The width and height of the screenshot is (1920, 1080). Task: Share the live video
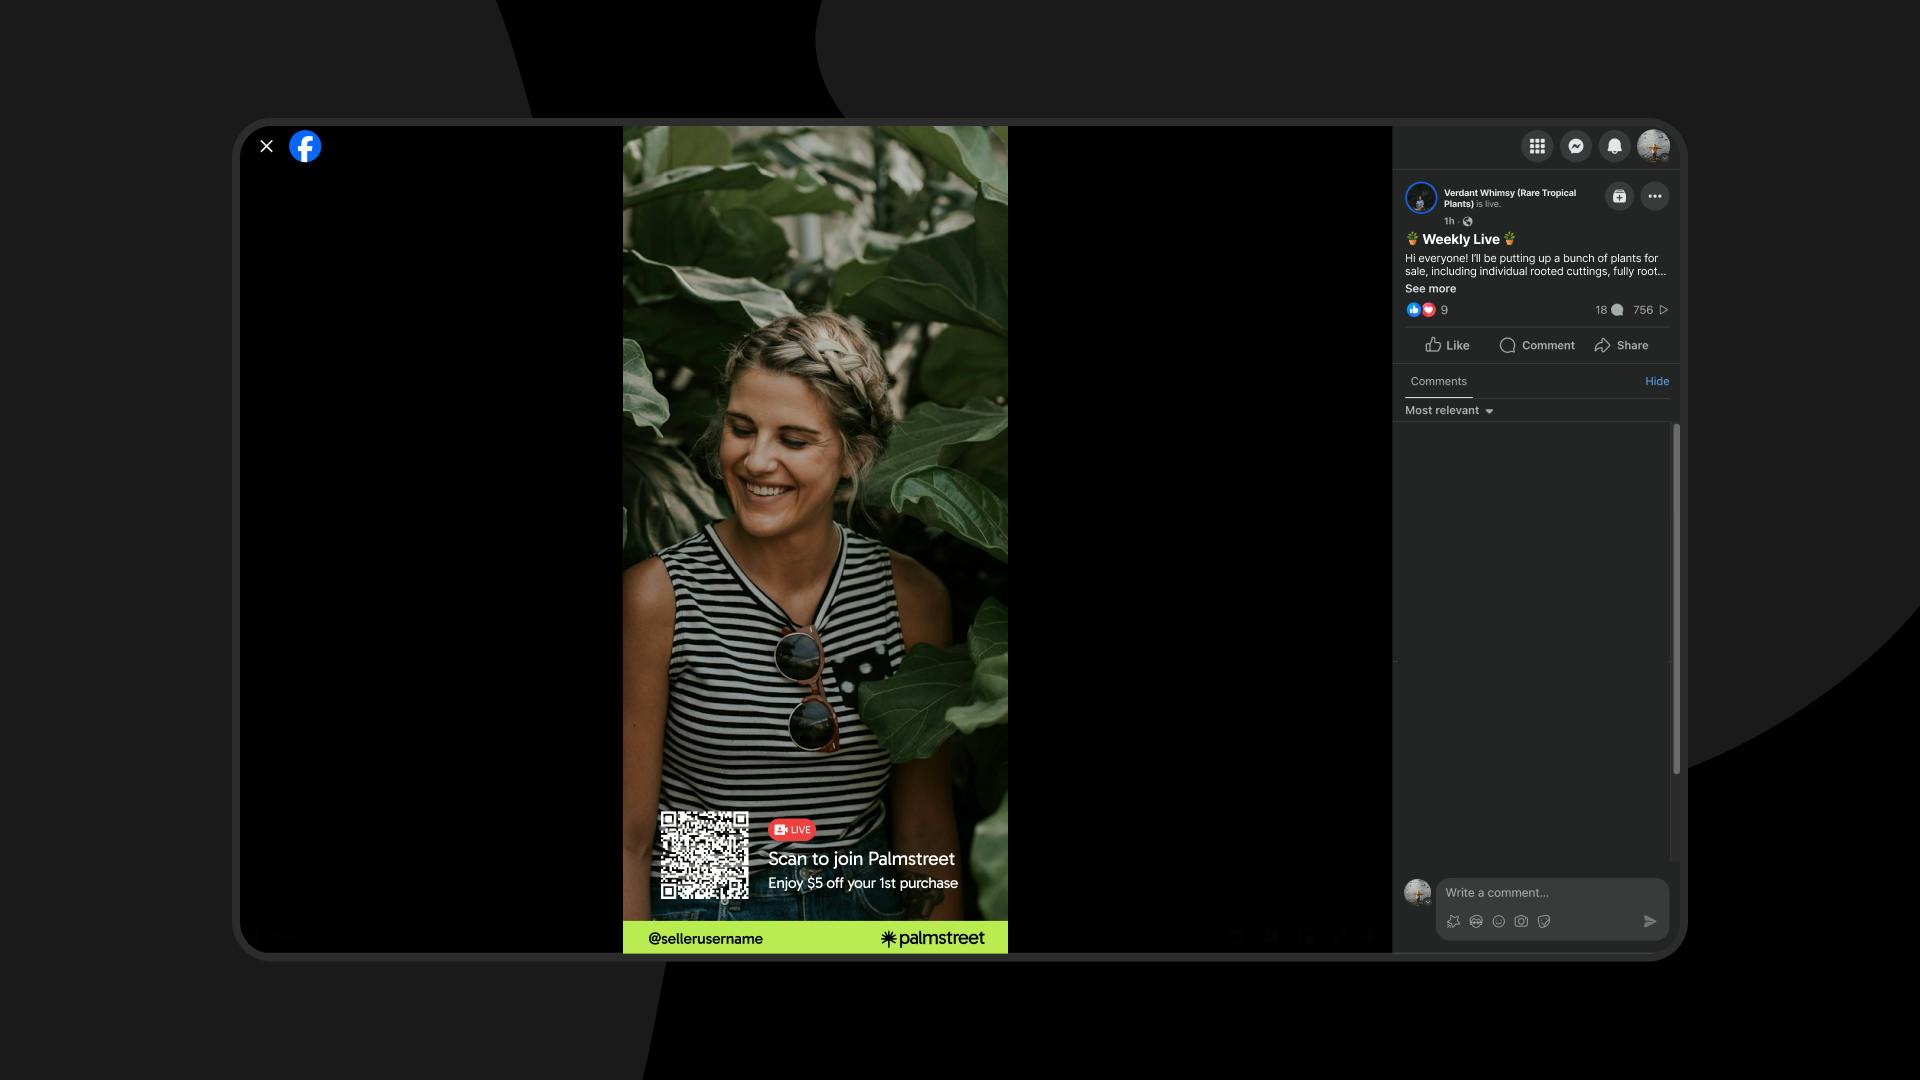(1621, 345)
